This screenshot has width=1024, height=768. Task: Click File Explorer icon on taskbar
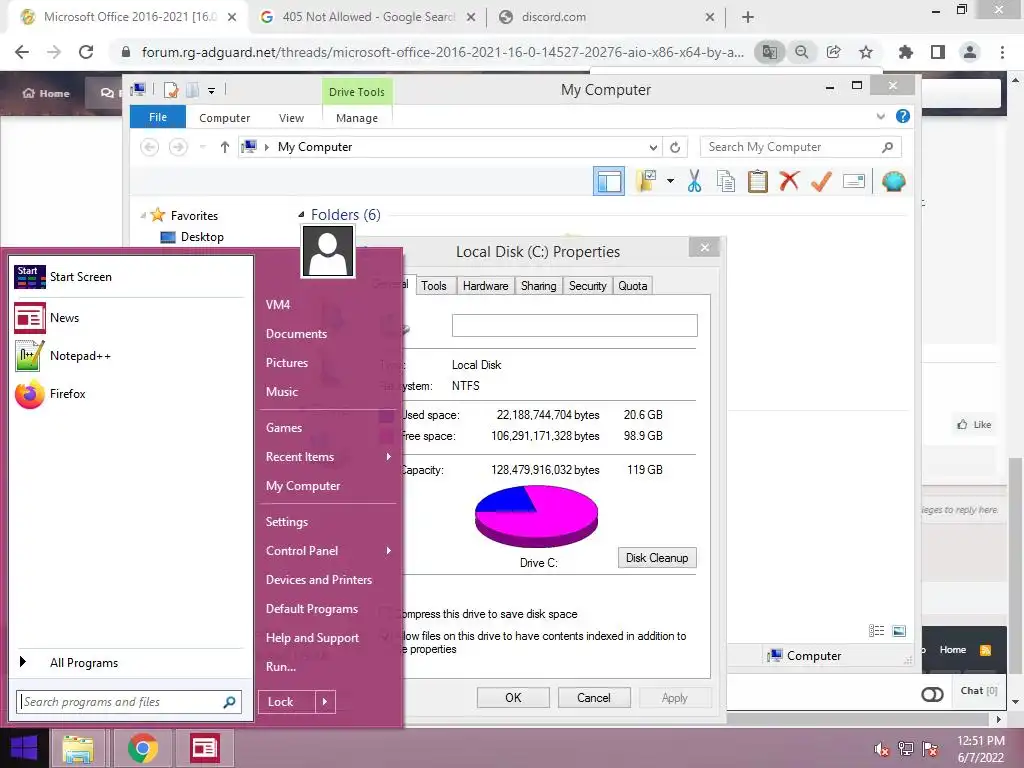click(78, 748)
